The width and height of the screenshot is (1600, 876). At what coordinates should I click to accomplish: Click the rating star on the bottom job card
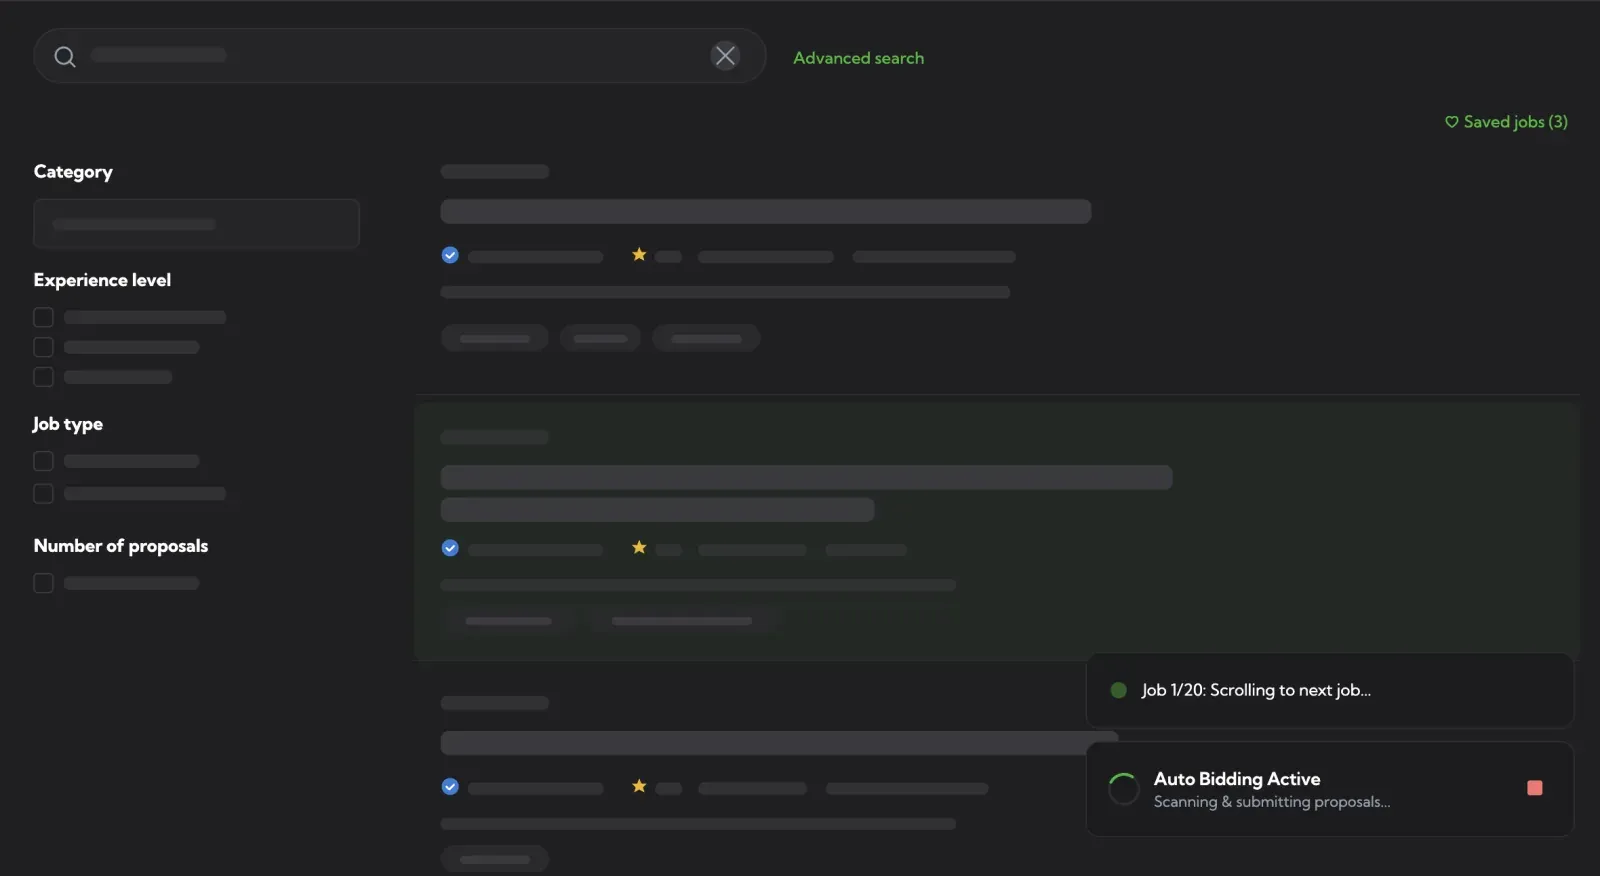tap(639, 786)
